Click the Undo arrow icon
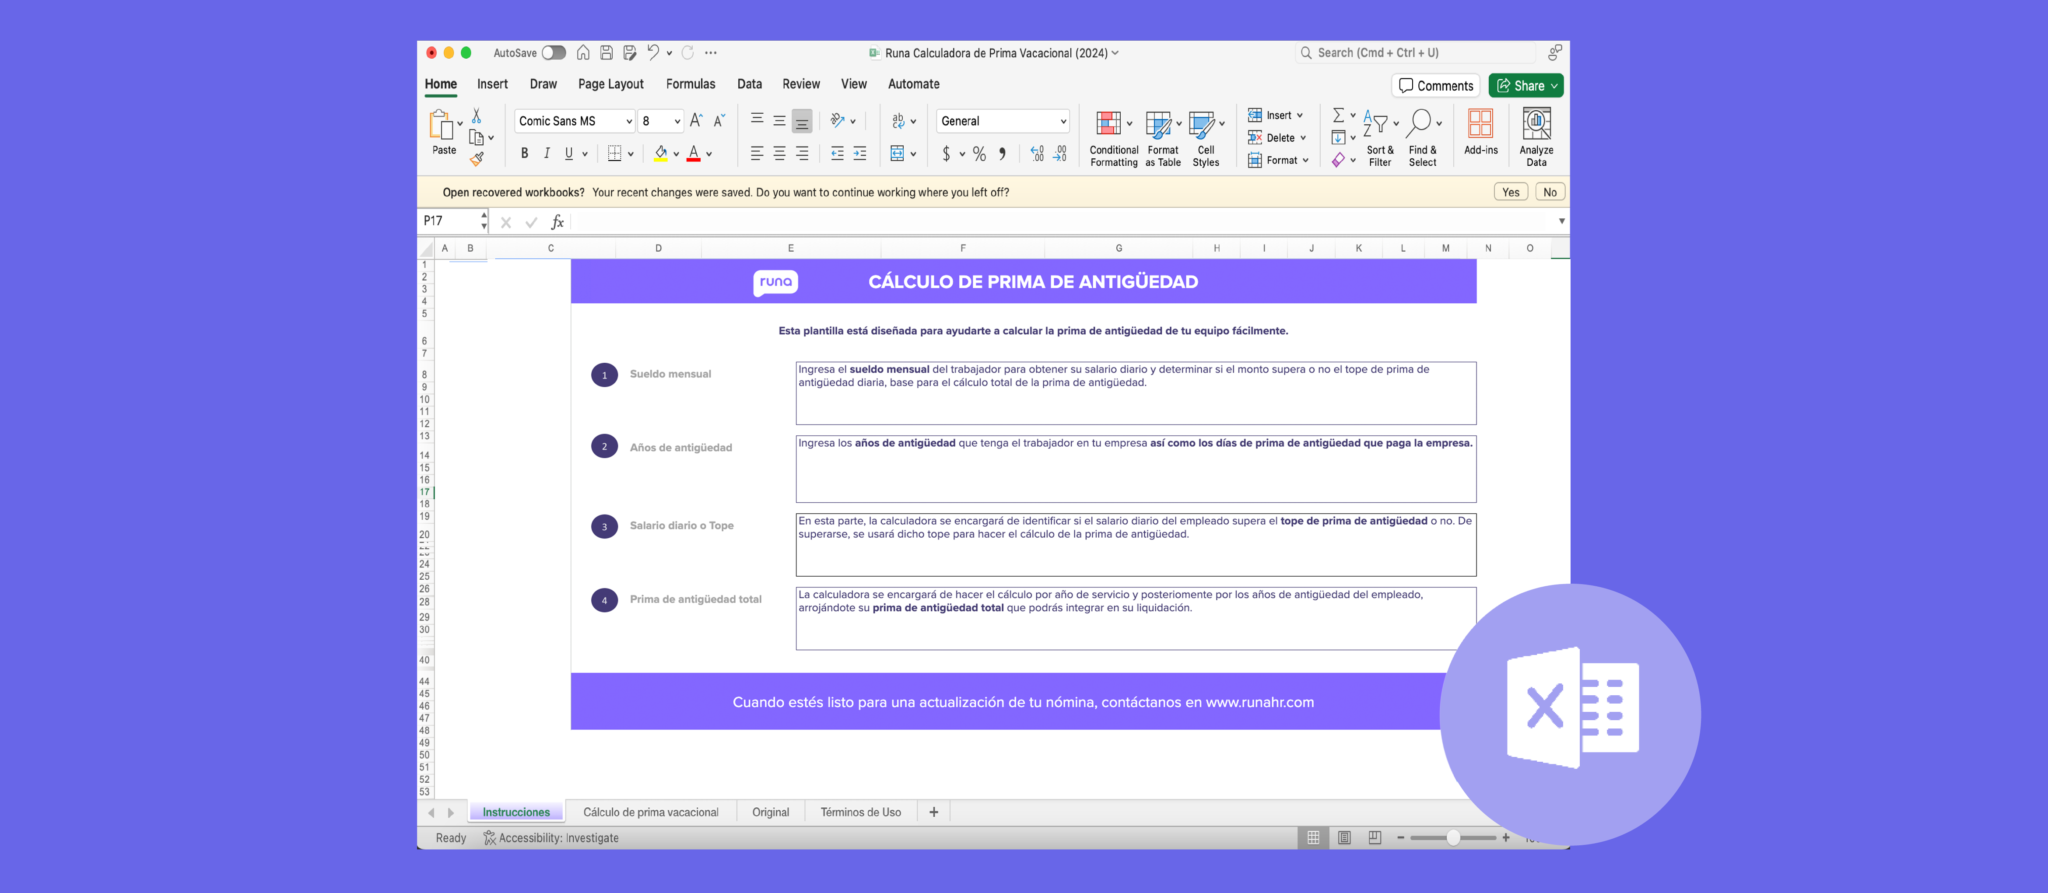Image resolution: width=2048 pixels, height=893 pixels. (653, 53)
